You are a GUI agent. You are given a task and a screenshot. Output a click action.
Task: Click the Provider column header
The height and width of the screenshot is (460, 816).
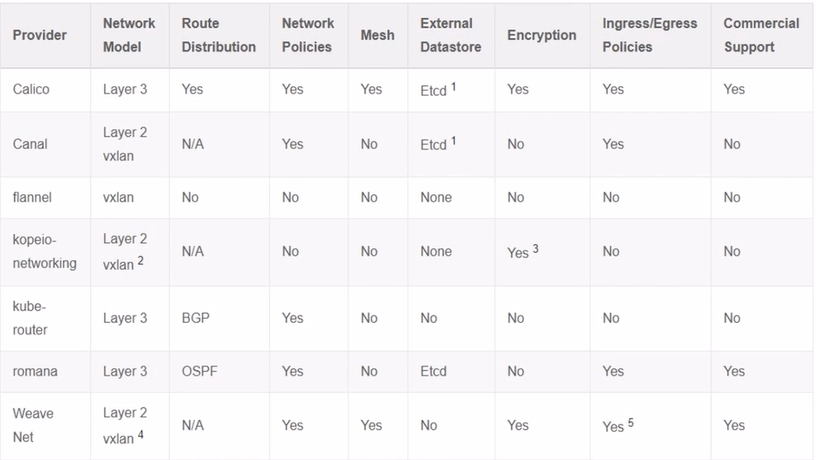coord(40,35)
